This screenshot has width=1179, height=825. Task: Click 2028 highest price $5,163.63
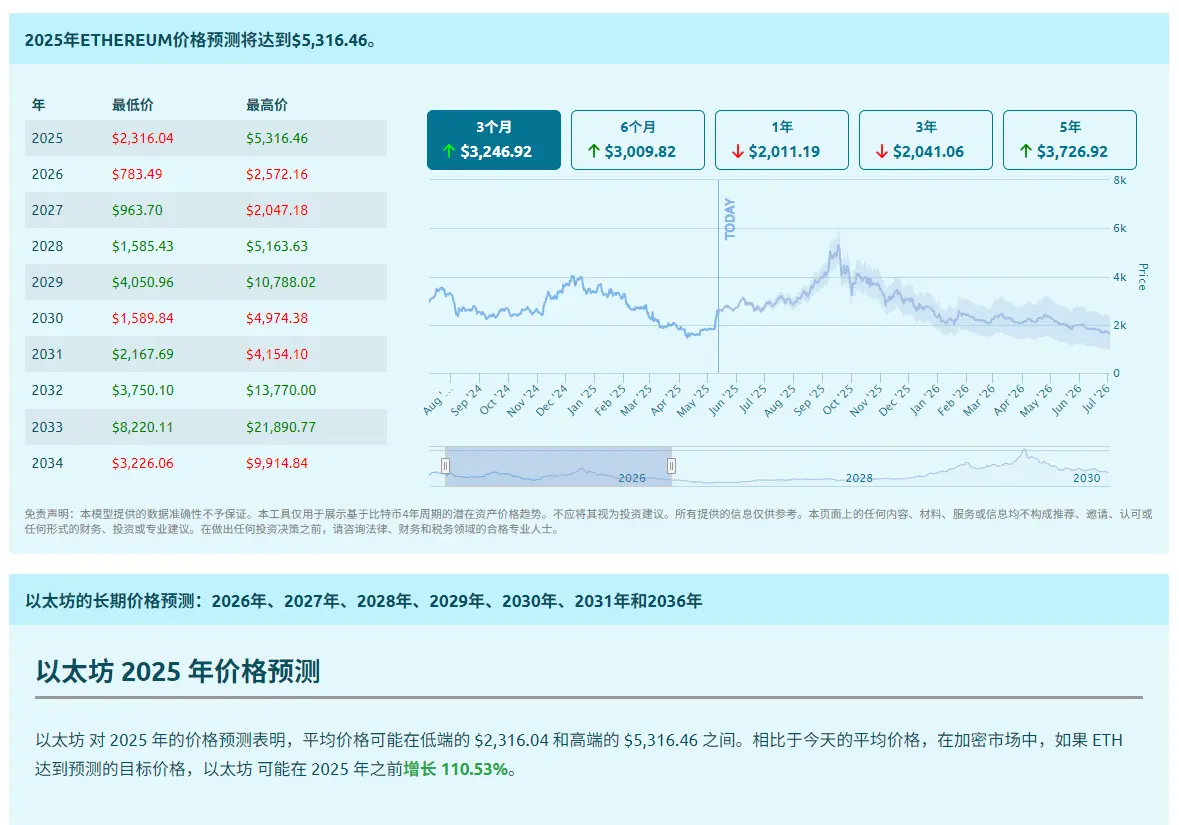pyautogui.click(x=277, y=247)
